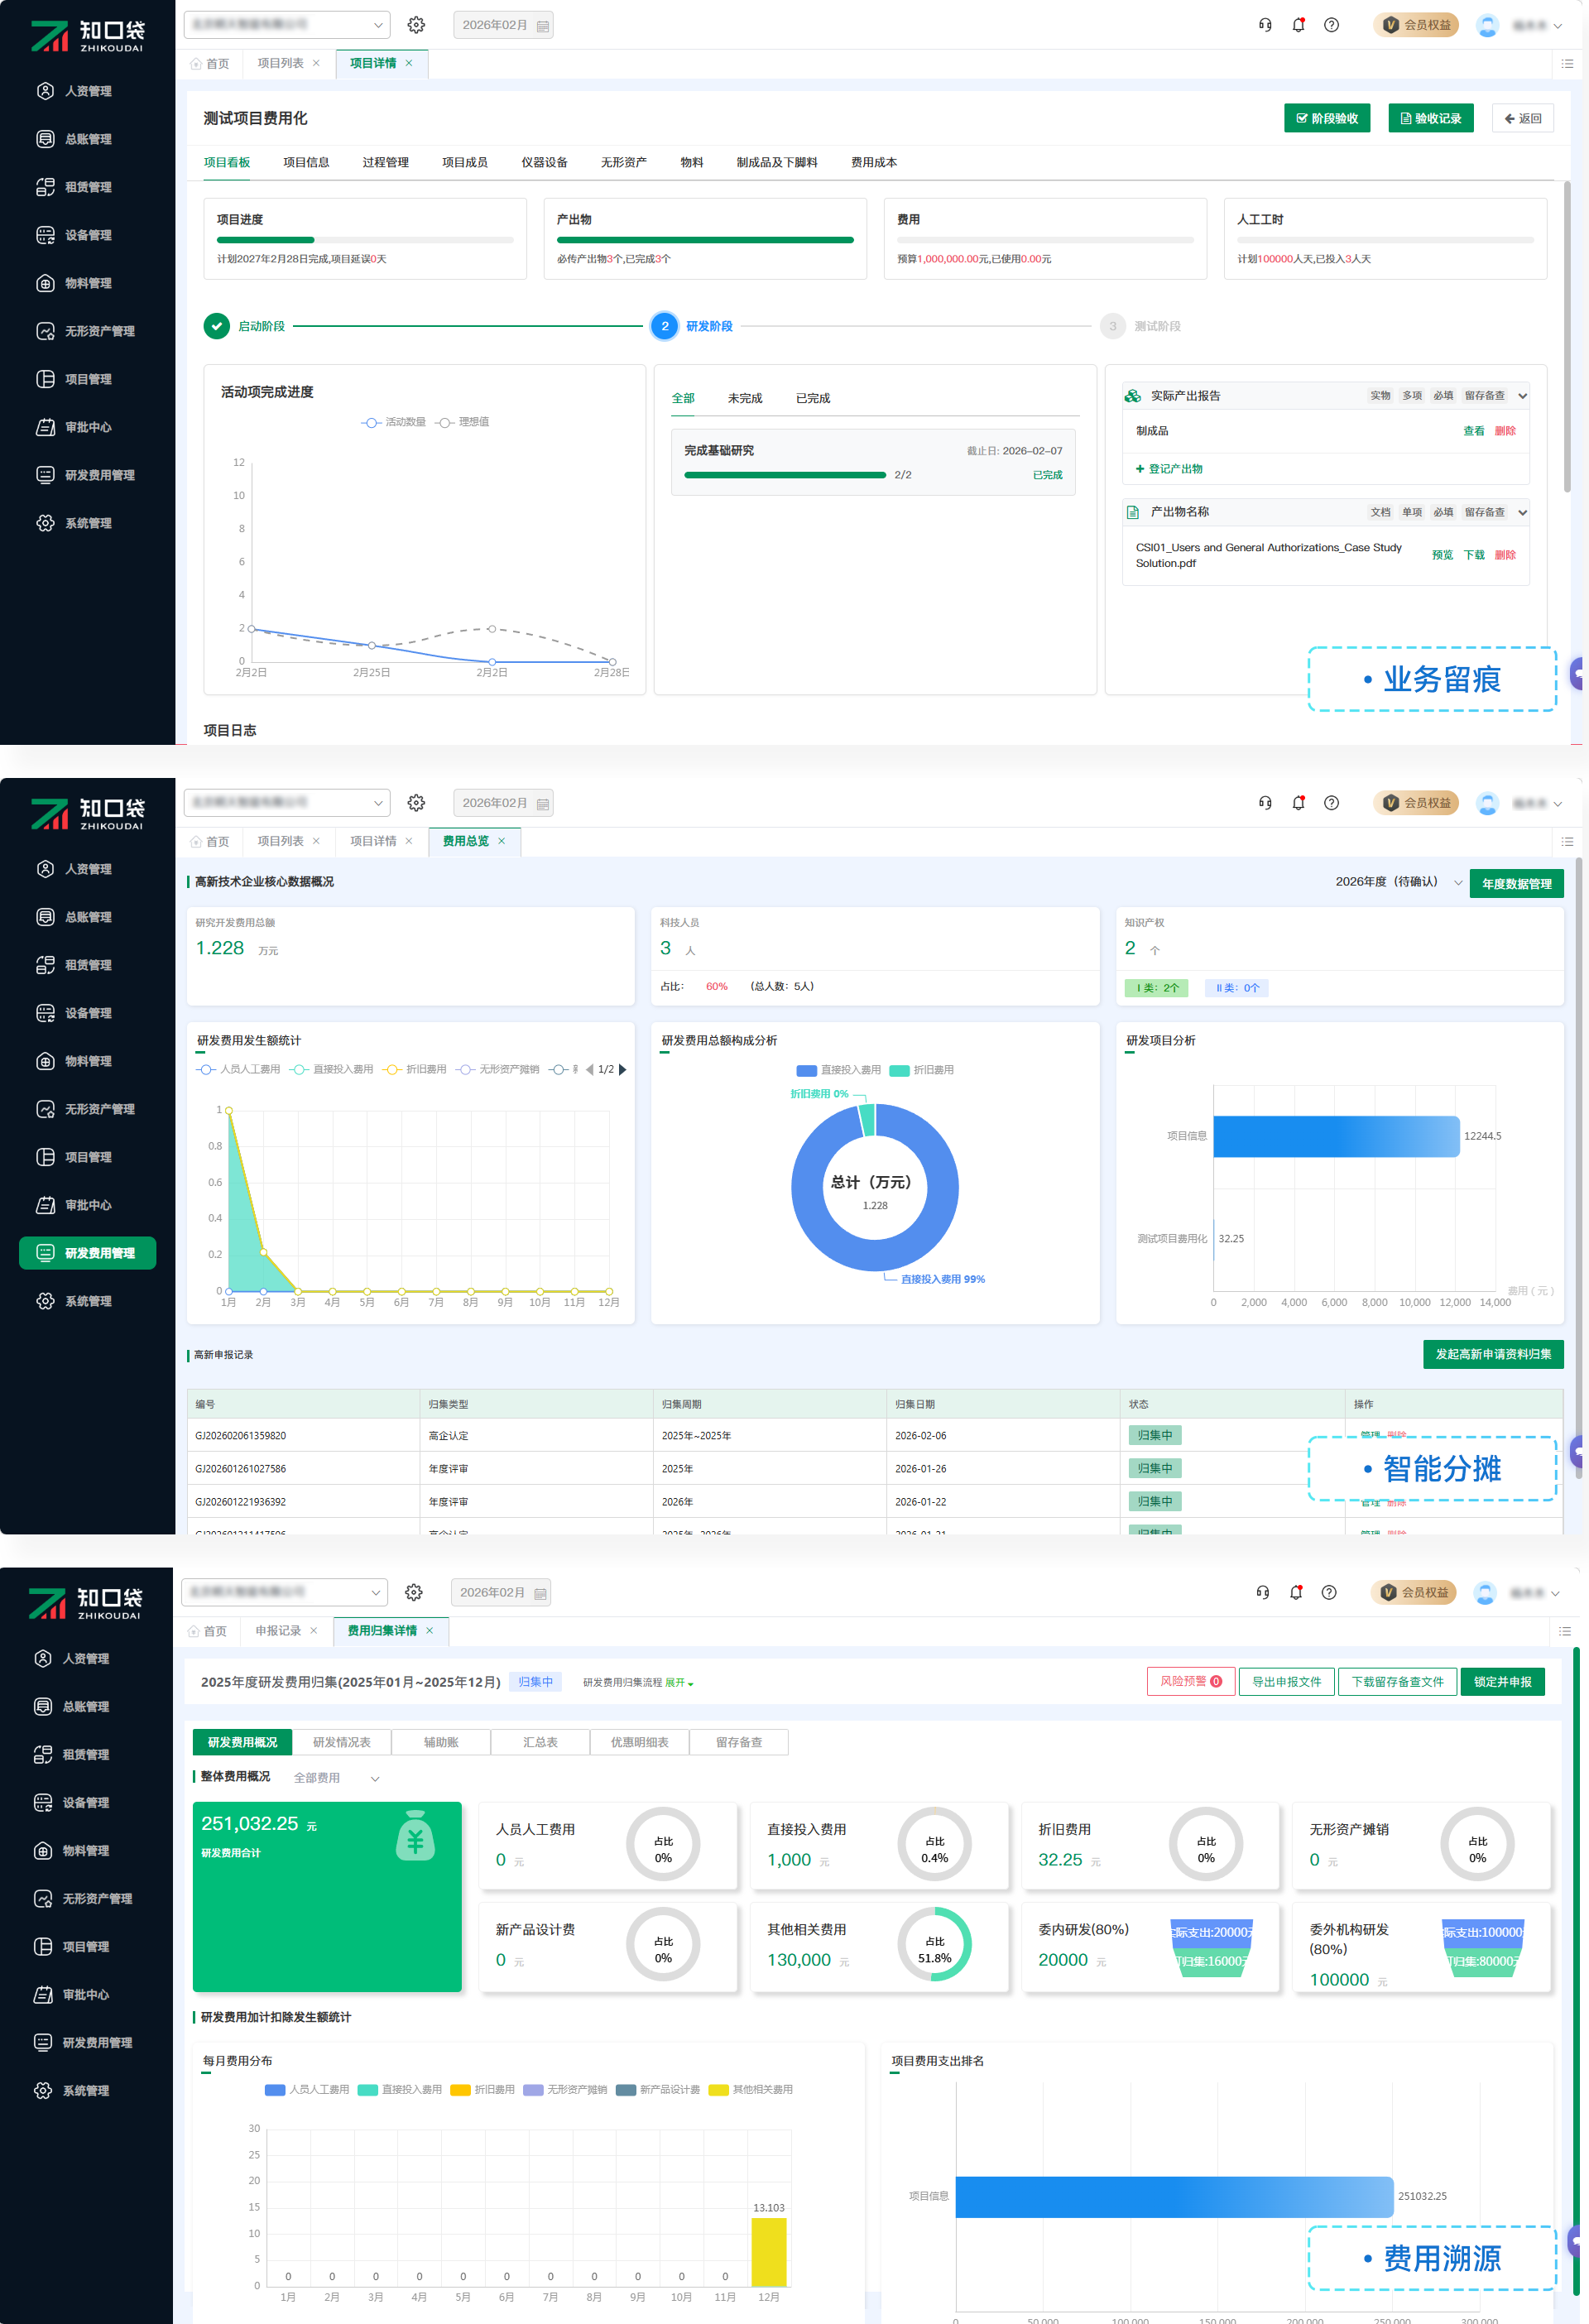Click 物料管理 sidebar icon on 费用总览 screen

tap(45, 1061)
